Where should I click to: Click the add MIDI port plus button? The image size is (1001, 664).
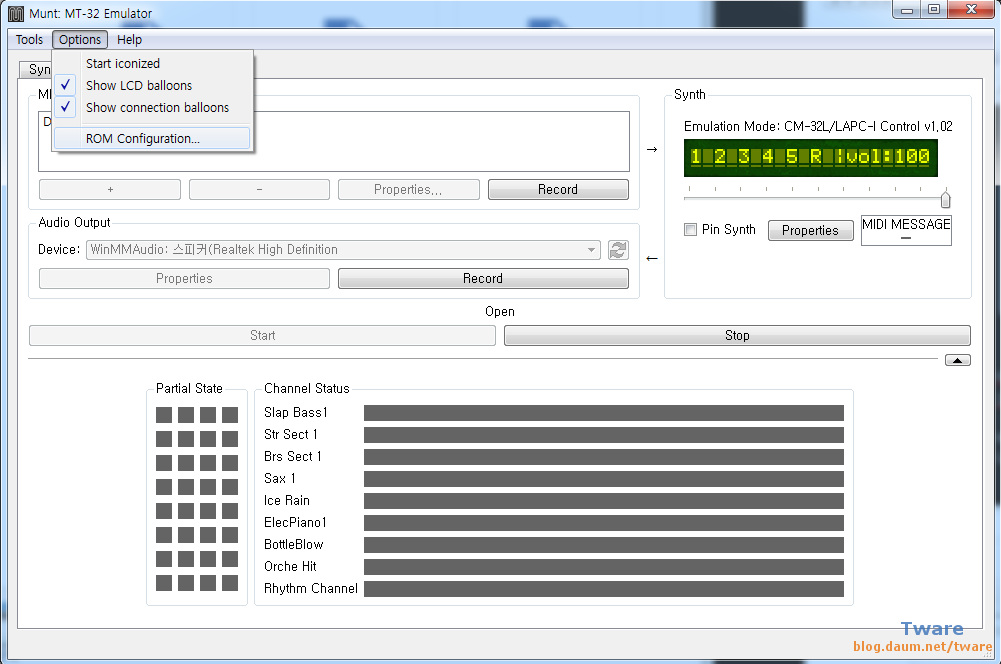coord(110,190)
